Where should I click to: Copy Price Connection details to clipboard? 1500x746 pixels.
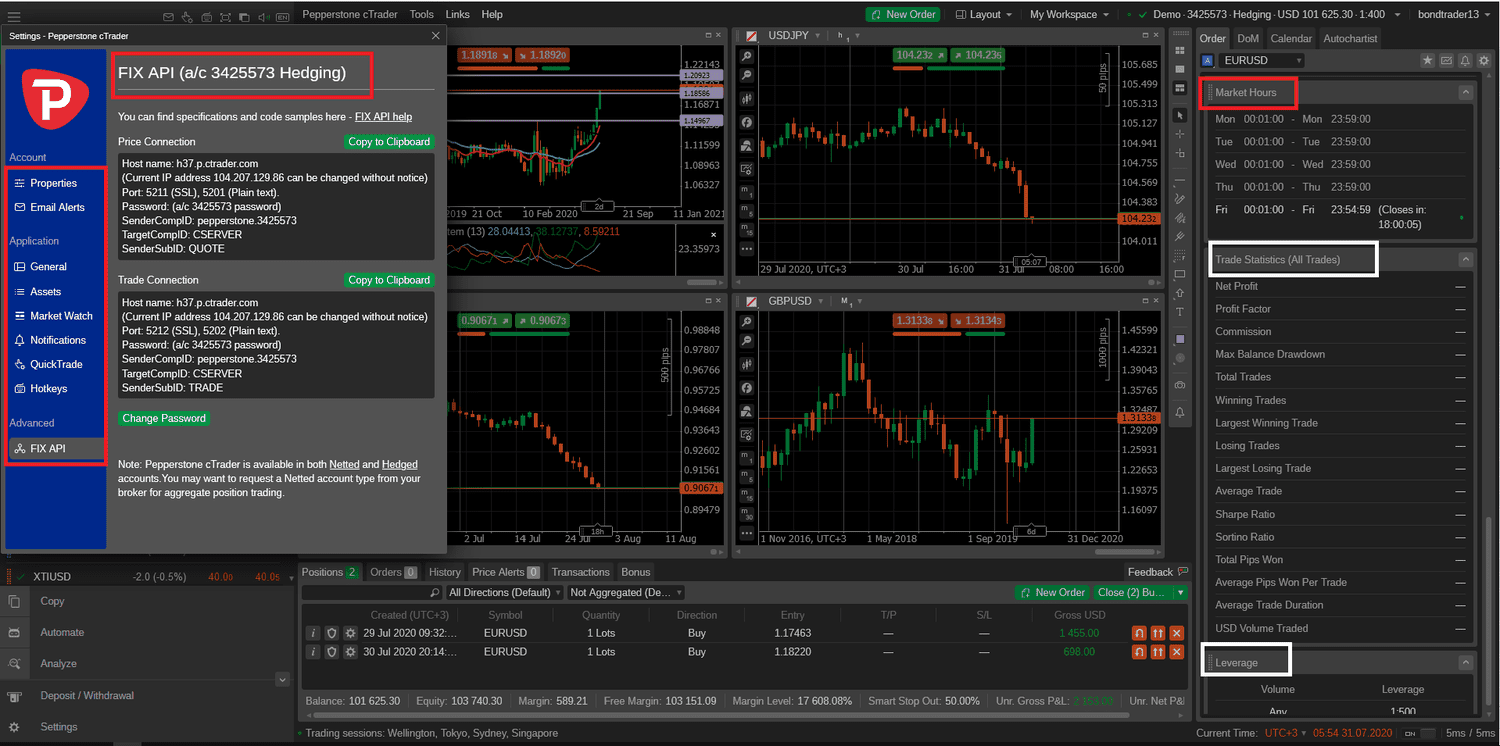click(x=389, y=142)
